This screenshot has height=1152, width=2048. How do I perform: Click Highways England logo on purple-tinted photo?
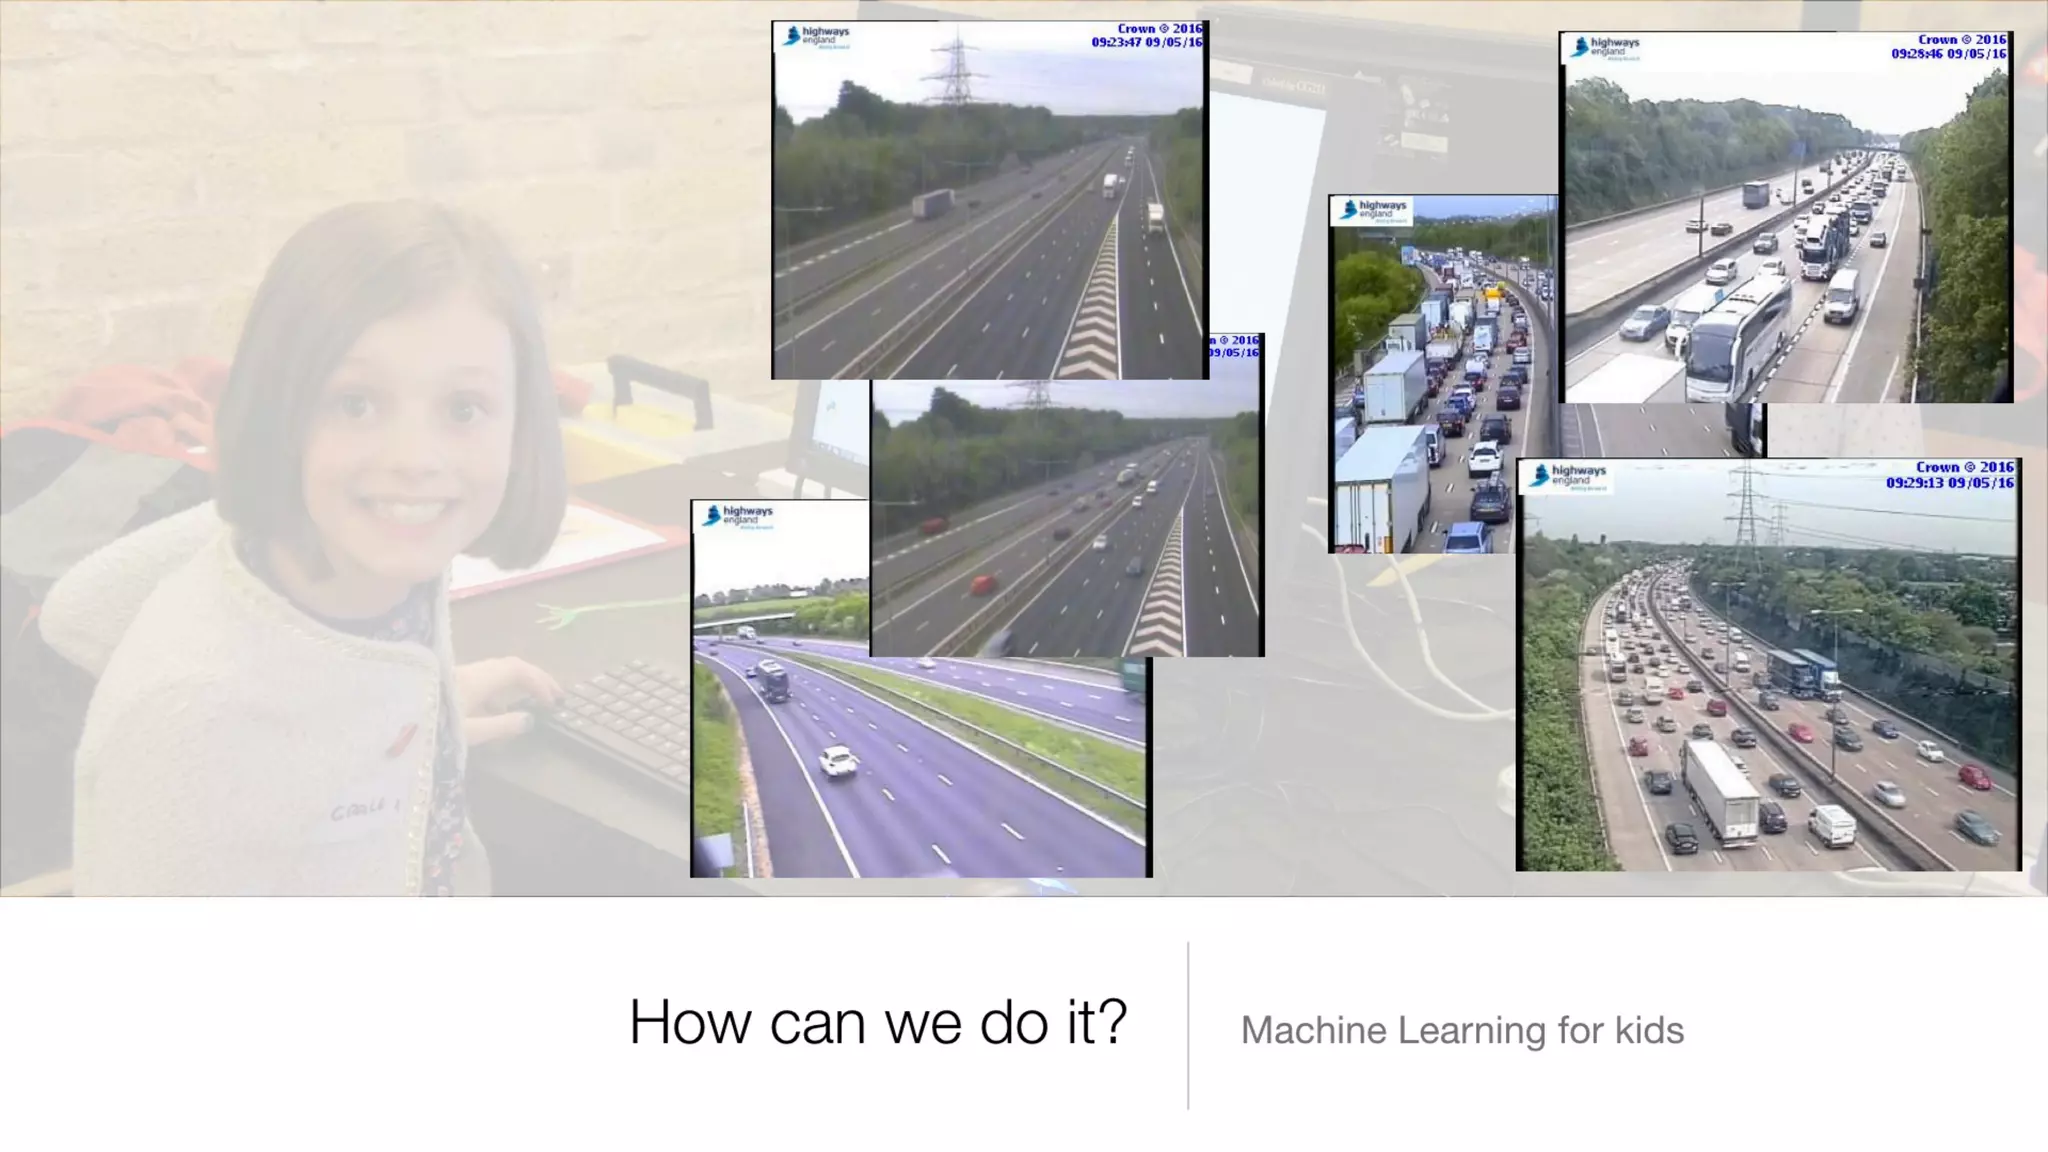[x=738, y=516]
